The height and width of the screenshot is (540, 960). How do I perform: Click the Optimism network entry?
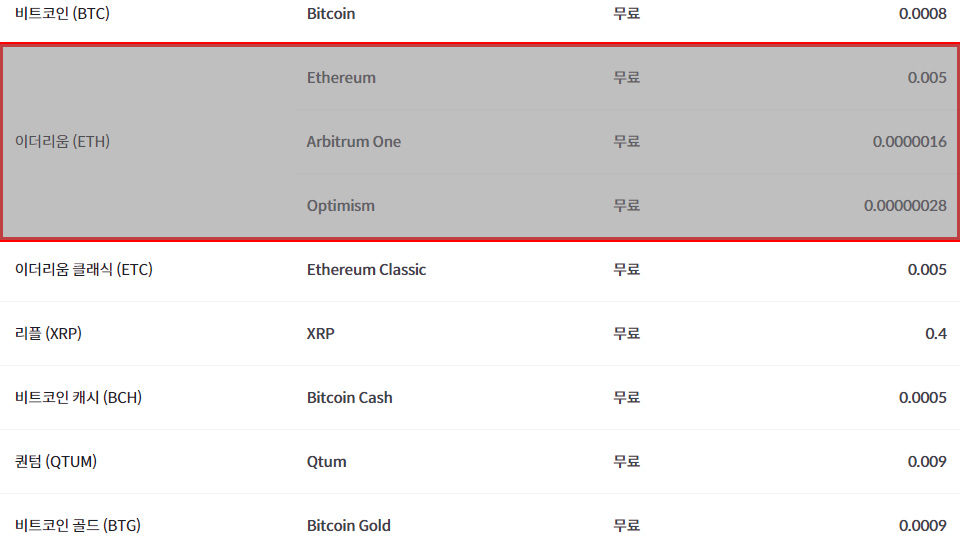340,206
